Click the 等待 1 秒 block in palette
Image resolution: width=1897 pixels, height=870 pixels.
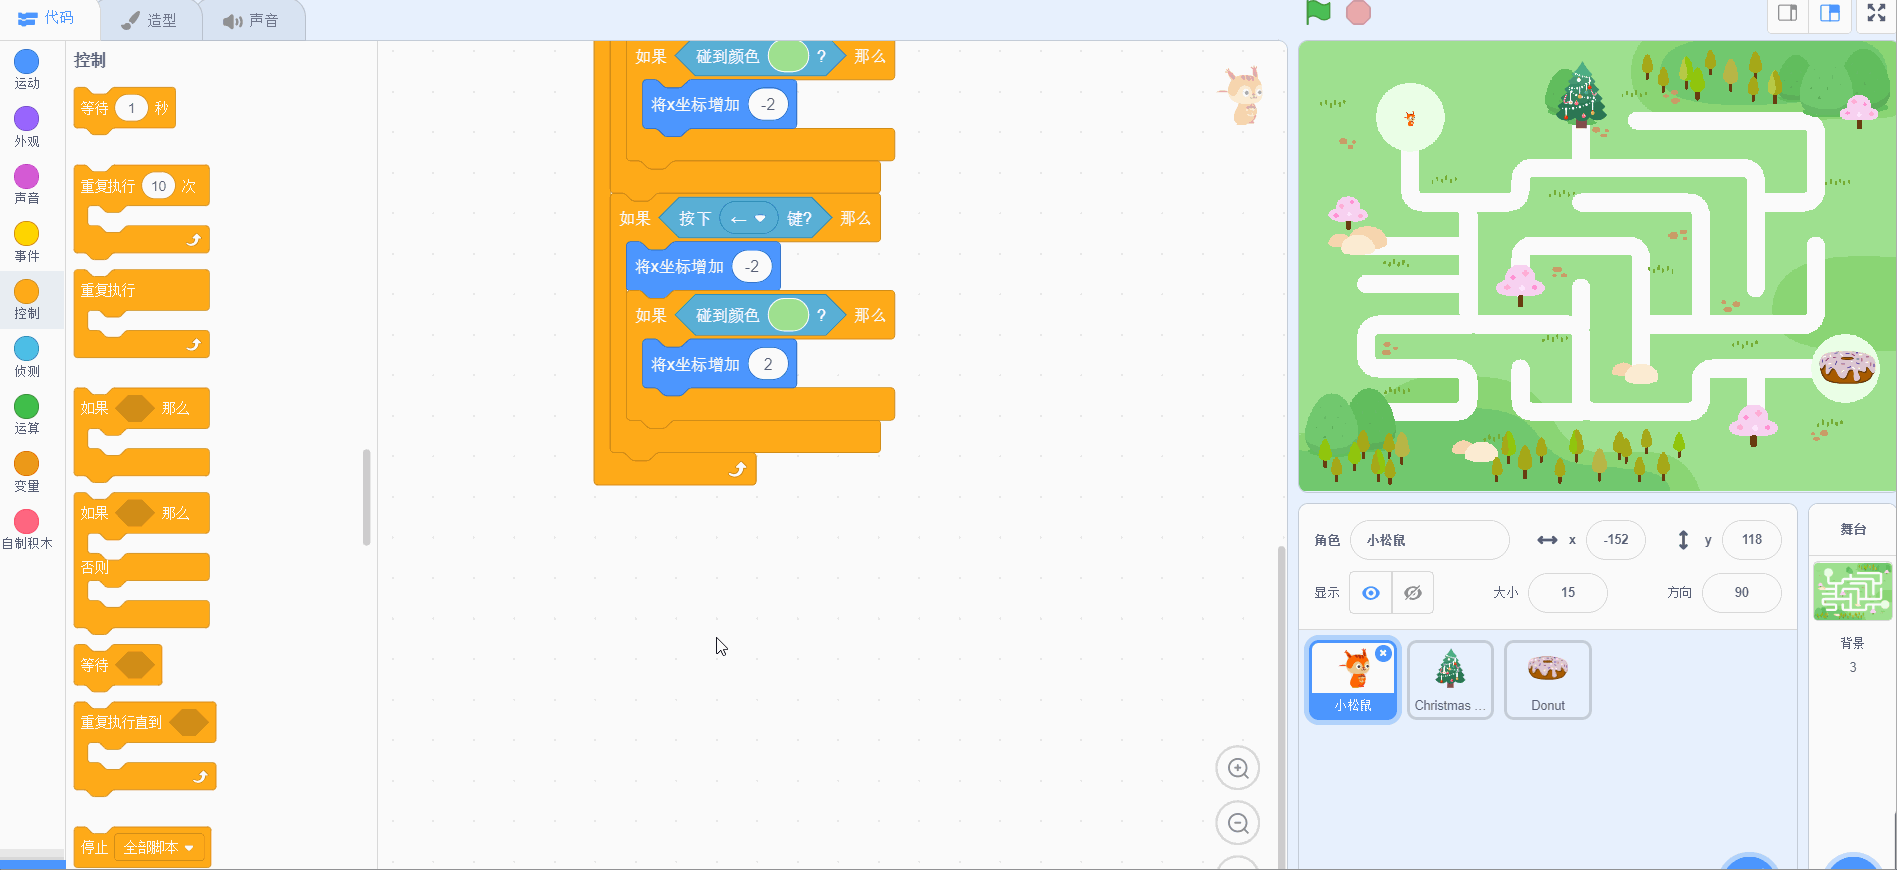(x=125, y=108)
